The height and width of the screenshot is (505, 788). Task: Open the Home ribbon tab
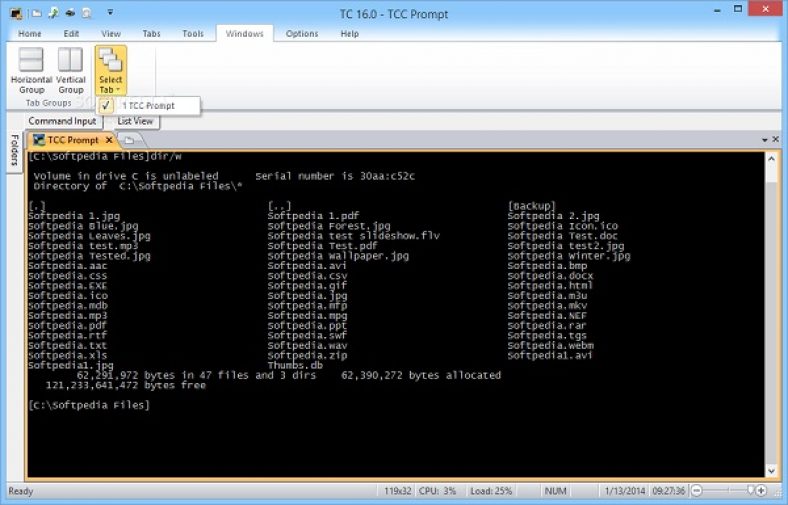[30, 34]
